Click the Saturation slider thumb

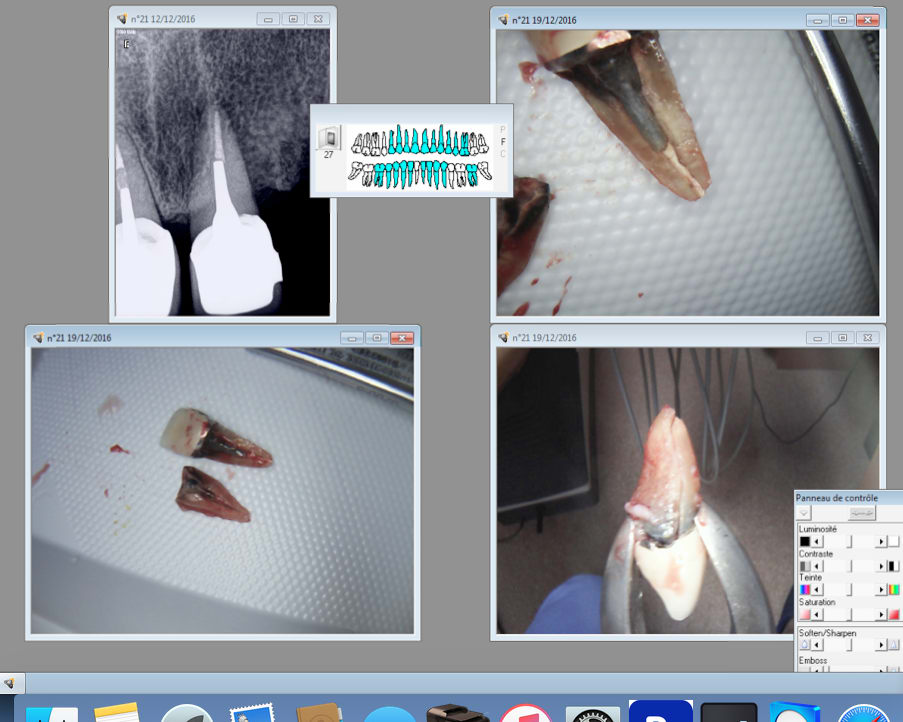(x=850, y=614)
